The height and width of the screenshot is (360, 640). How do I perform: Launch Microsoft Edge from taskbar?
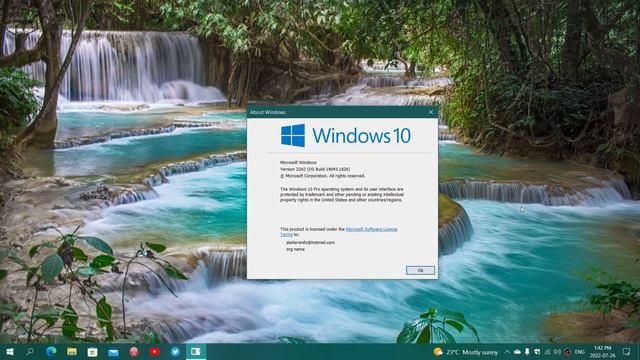pyautogui.click(x=51, y=352)
